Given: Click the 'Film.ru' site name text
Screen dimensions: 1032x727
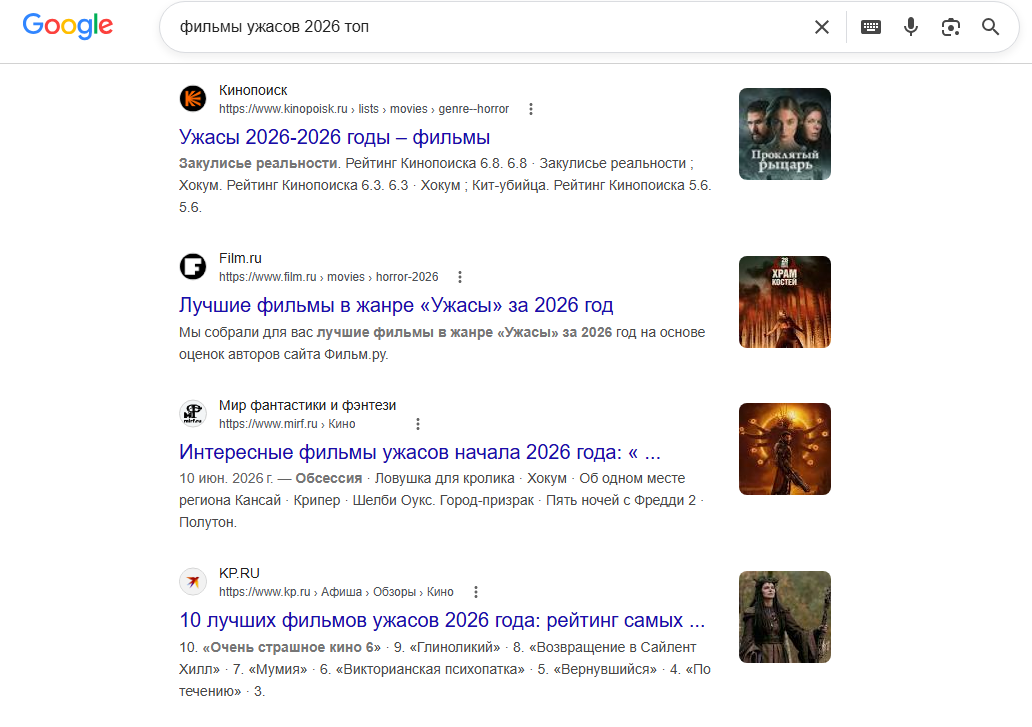Looking at the screenshot, I should click(x=240, y=258).
